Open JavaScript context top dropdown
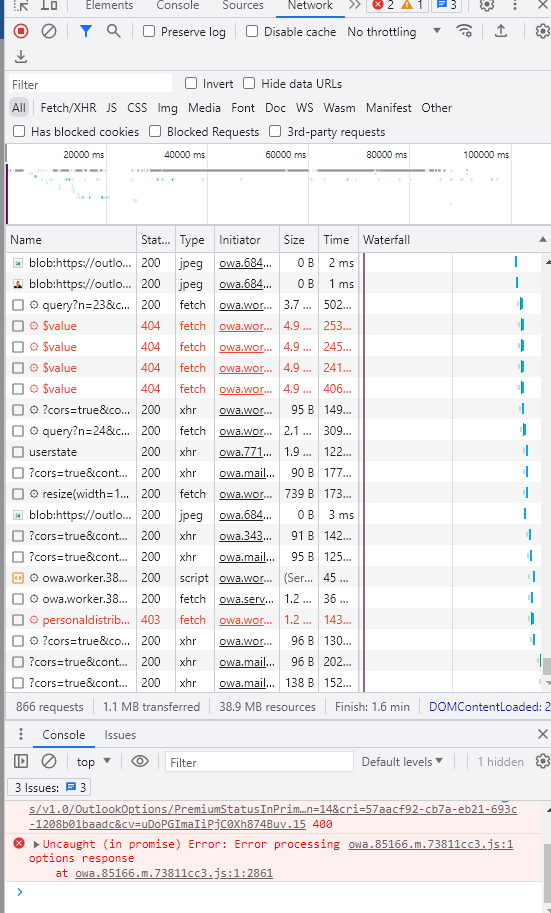This screenshot has width=551, height=913. [93, 761]
